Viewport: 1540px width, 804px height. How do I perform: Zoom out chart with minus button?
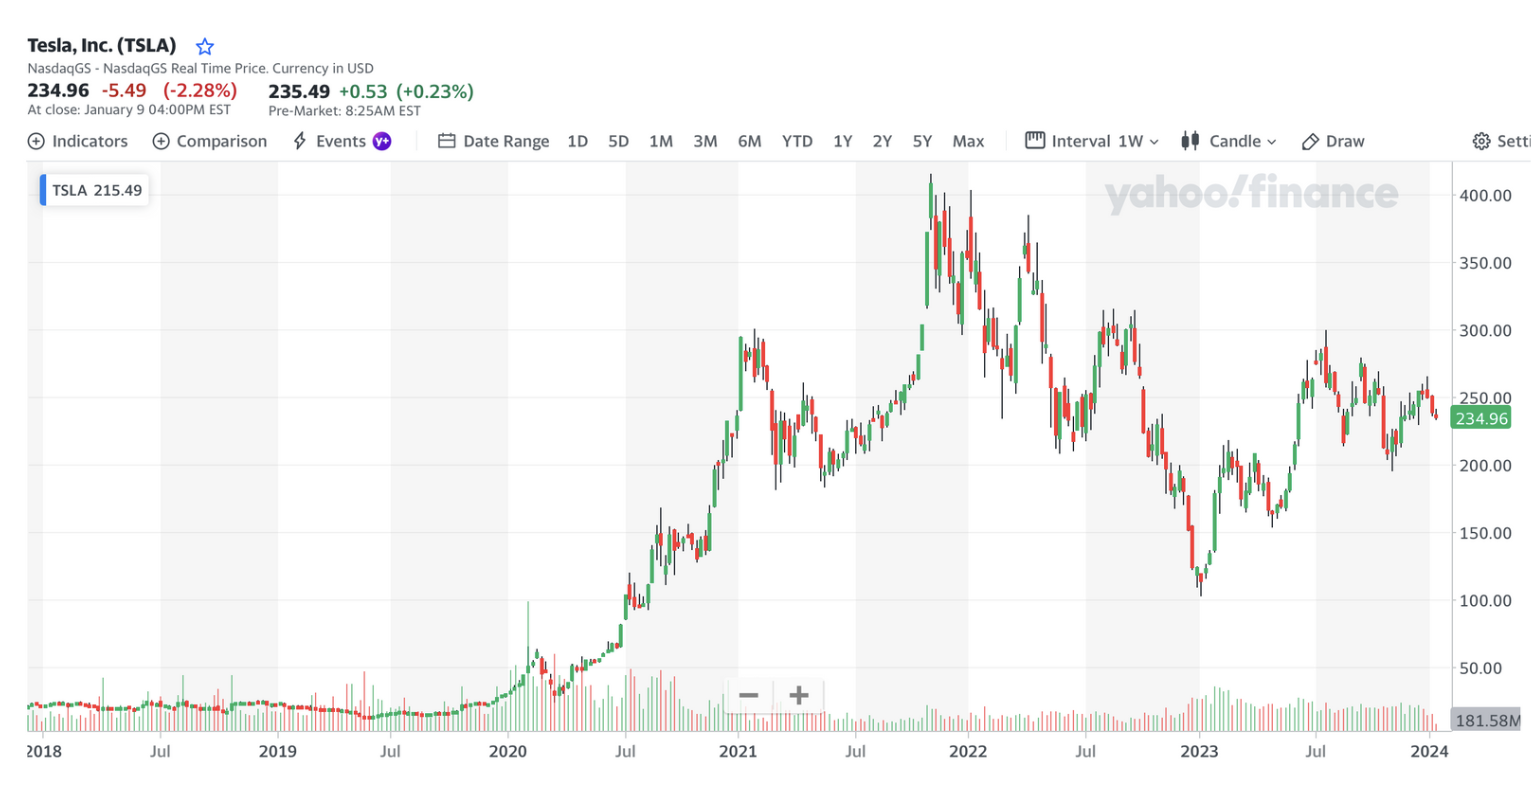coord(748,695)
